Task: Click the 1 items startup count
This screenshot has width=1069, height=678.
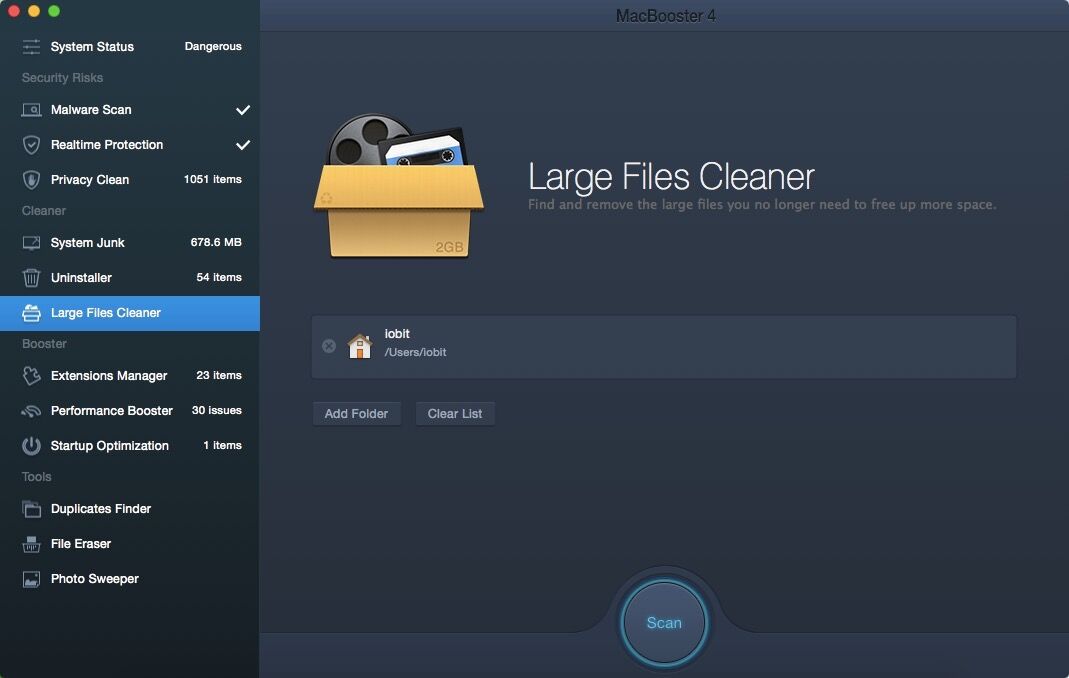Action: [222, 445]
